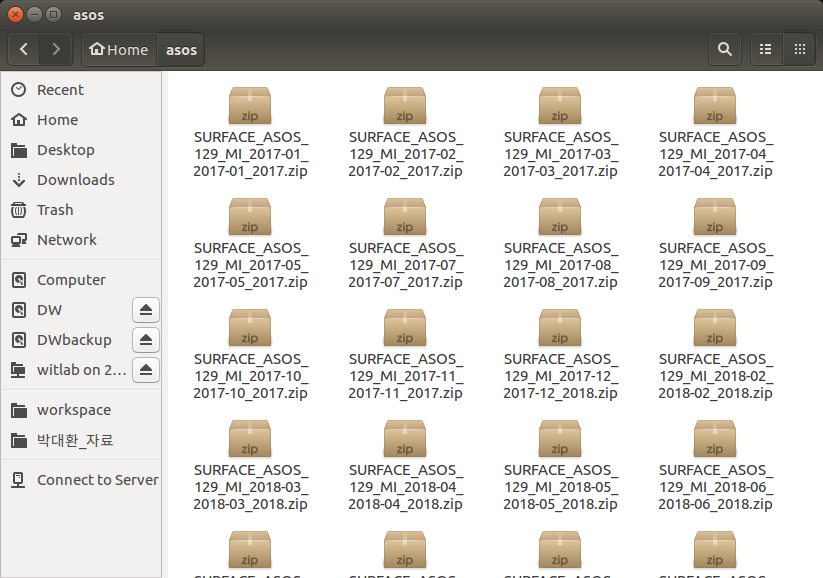Screen dimensions: 823x578
Task: Open the DW drive in the sidebar
Action: tap(67, 310)
